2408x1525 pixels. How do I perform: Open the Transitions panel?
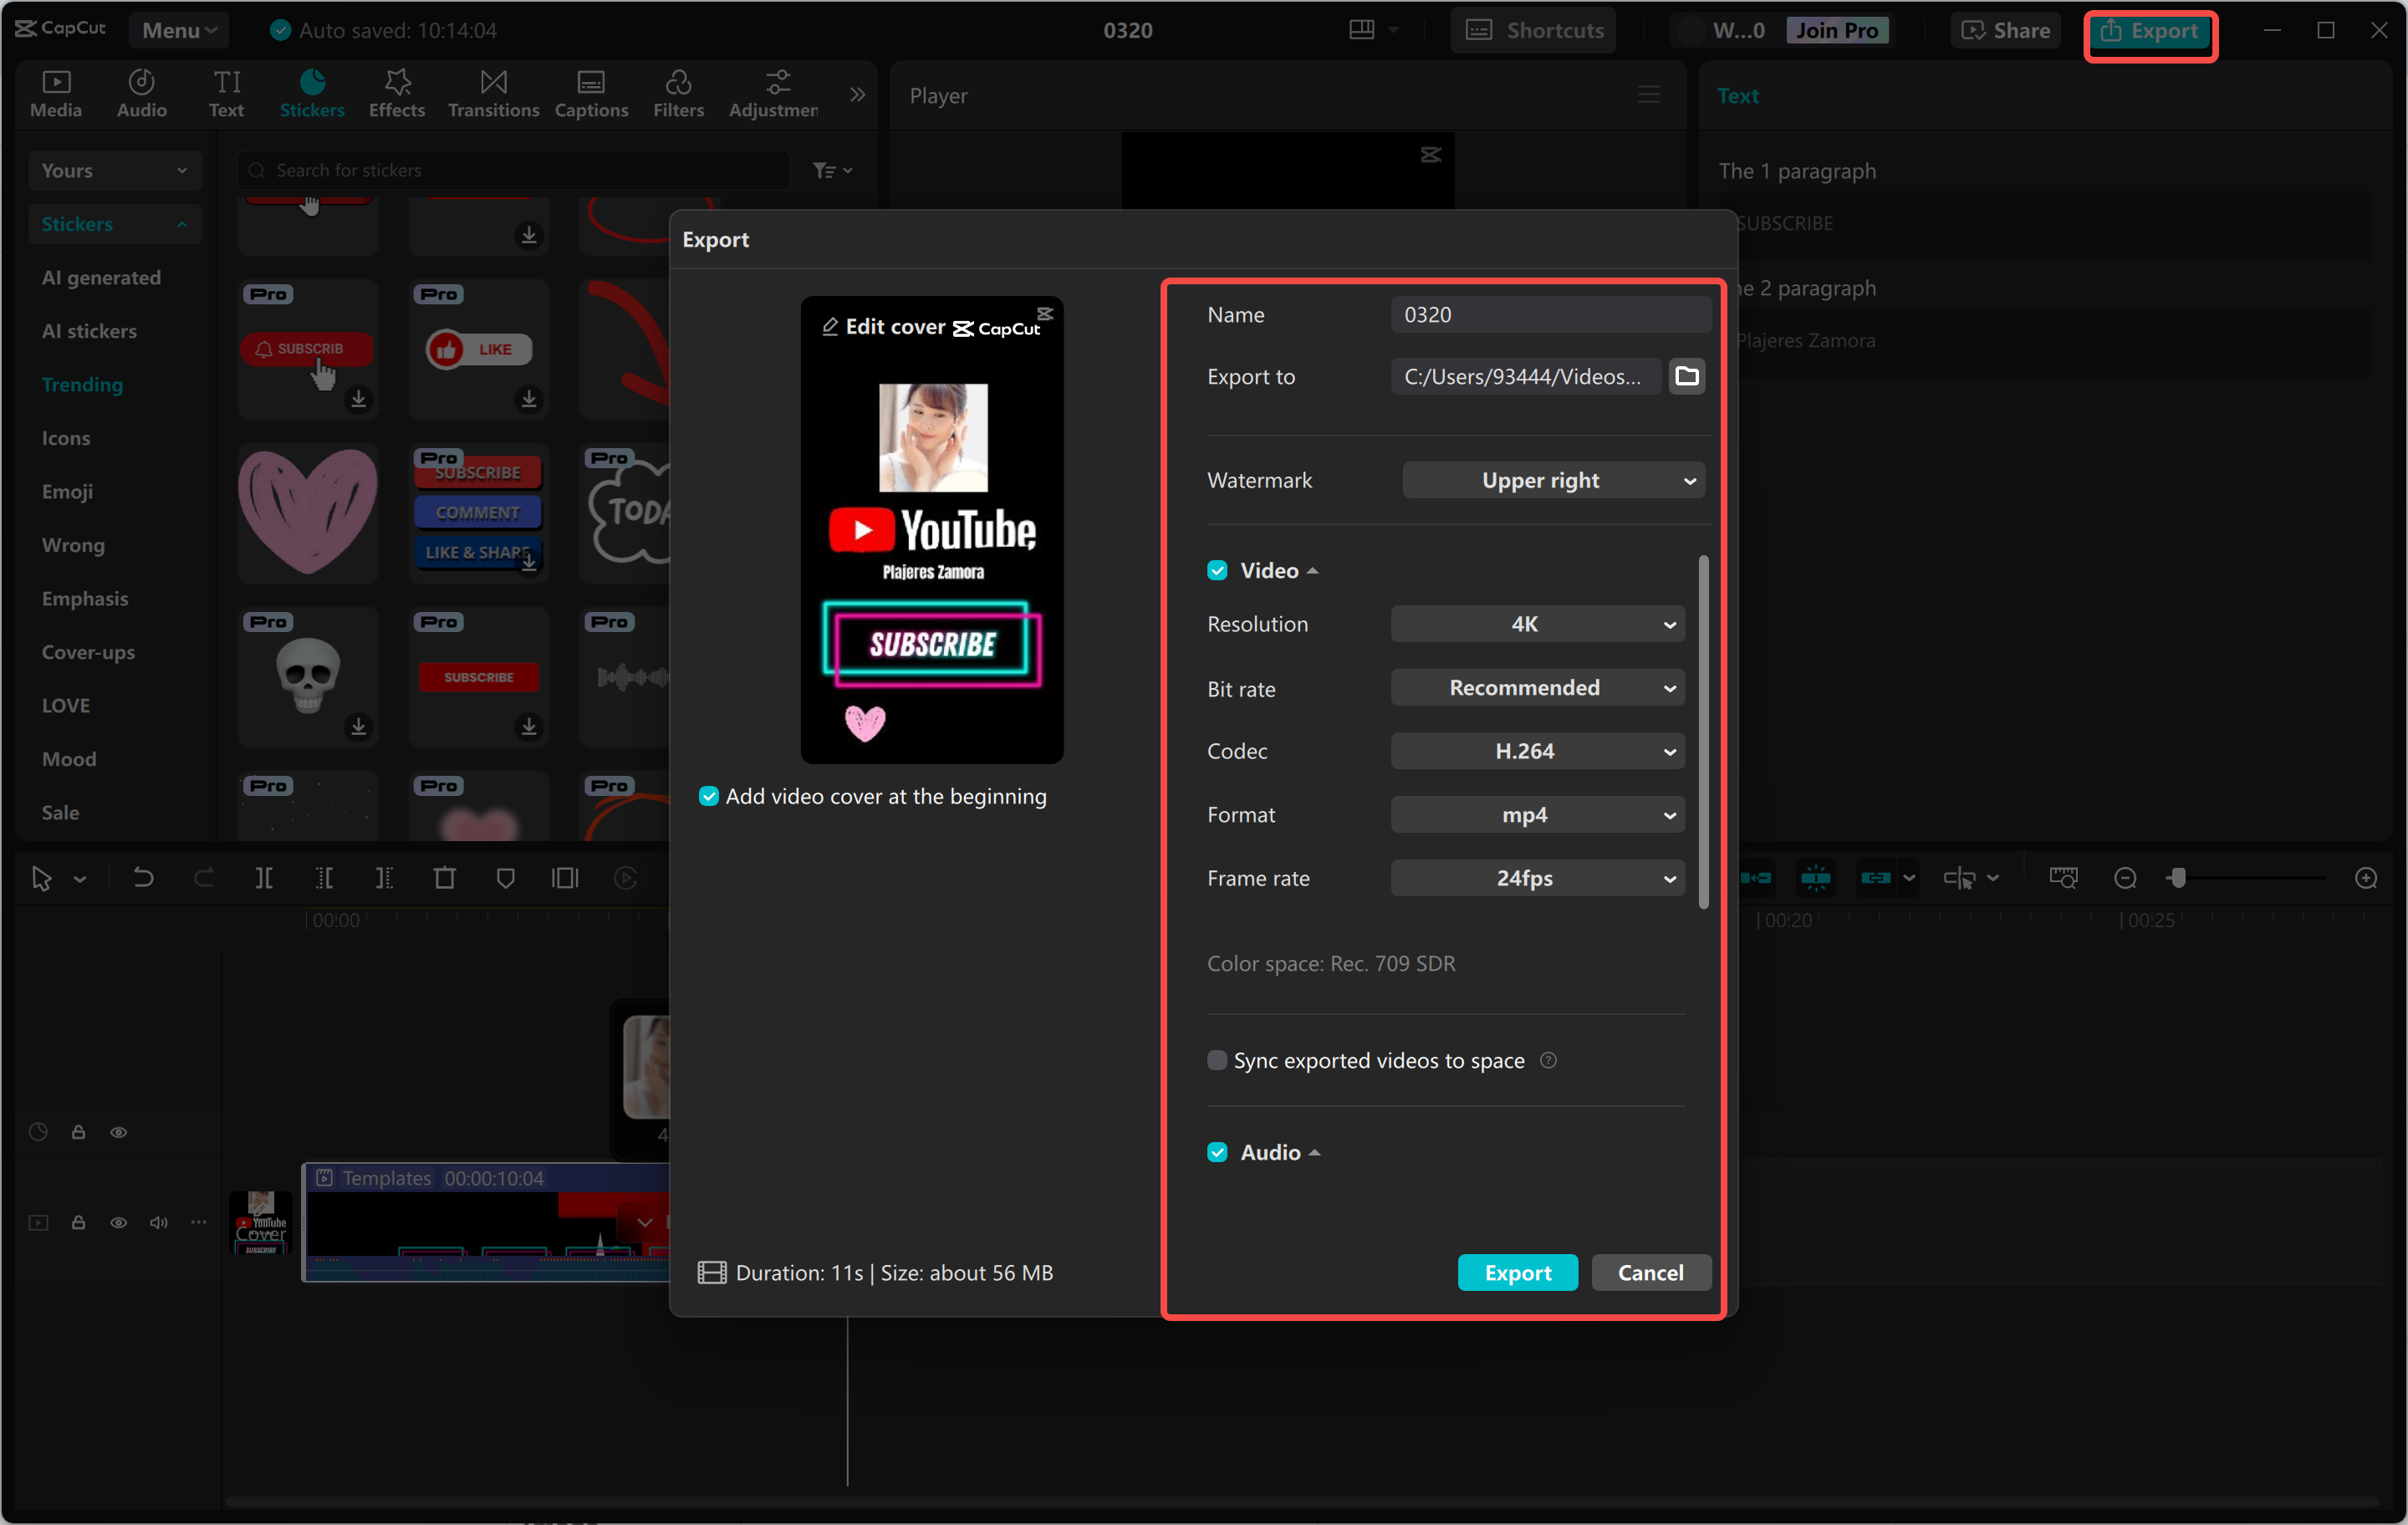492,93
